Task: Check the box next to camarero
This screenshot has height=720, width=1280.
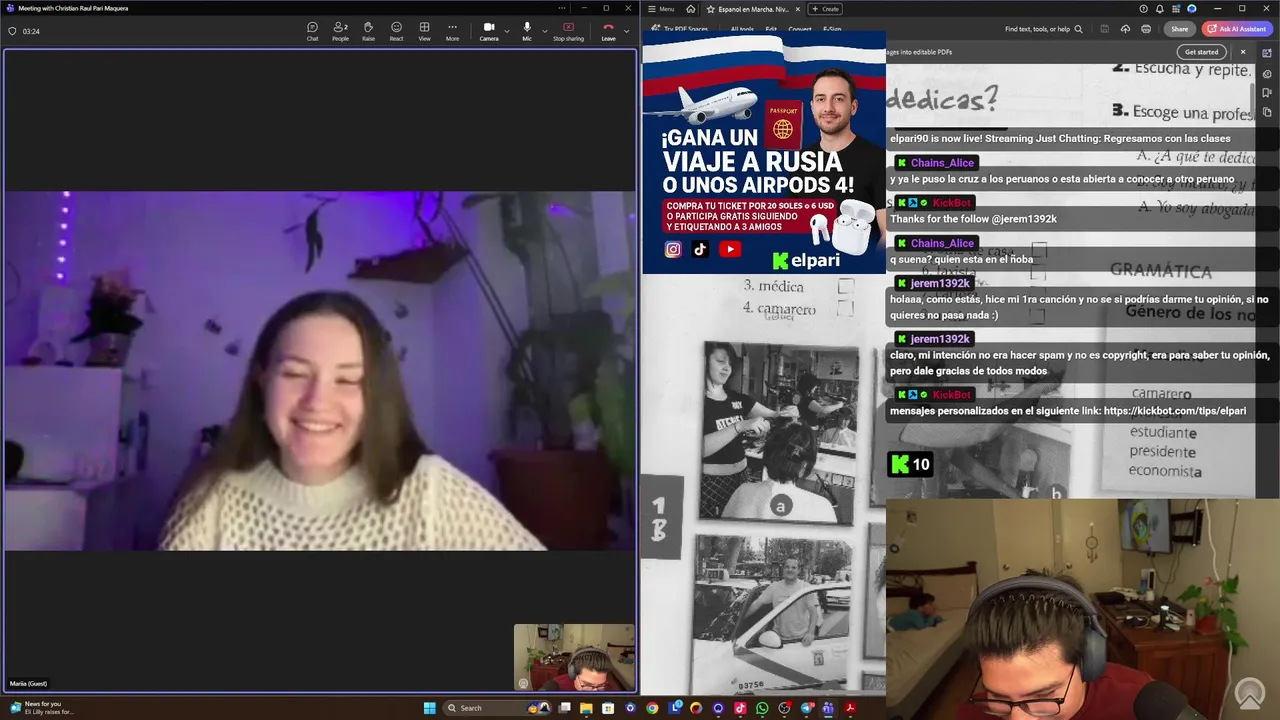Action: coord(846,310)
